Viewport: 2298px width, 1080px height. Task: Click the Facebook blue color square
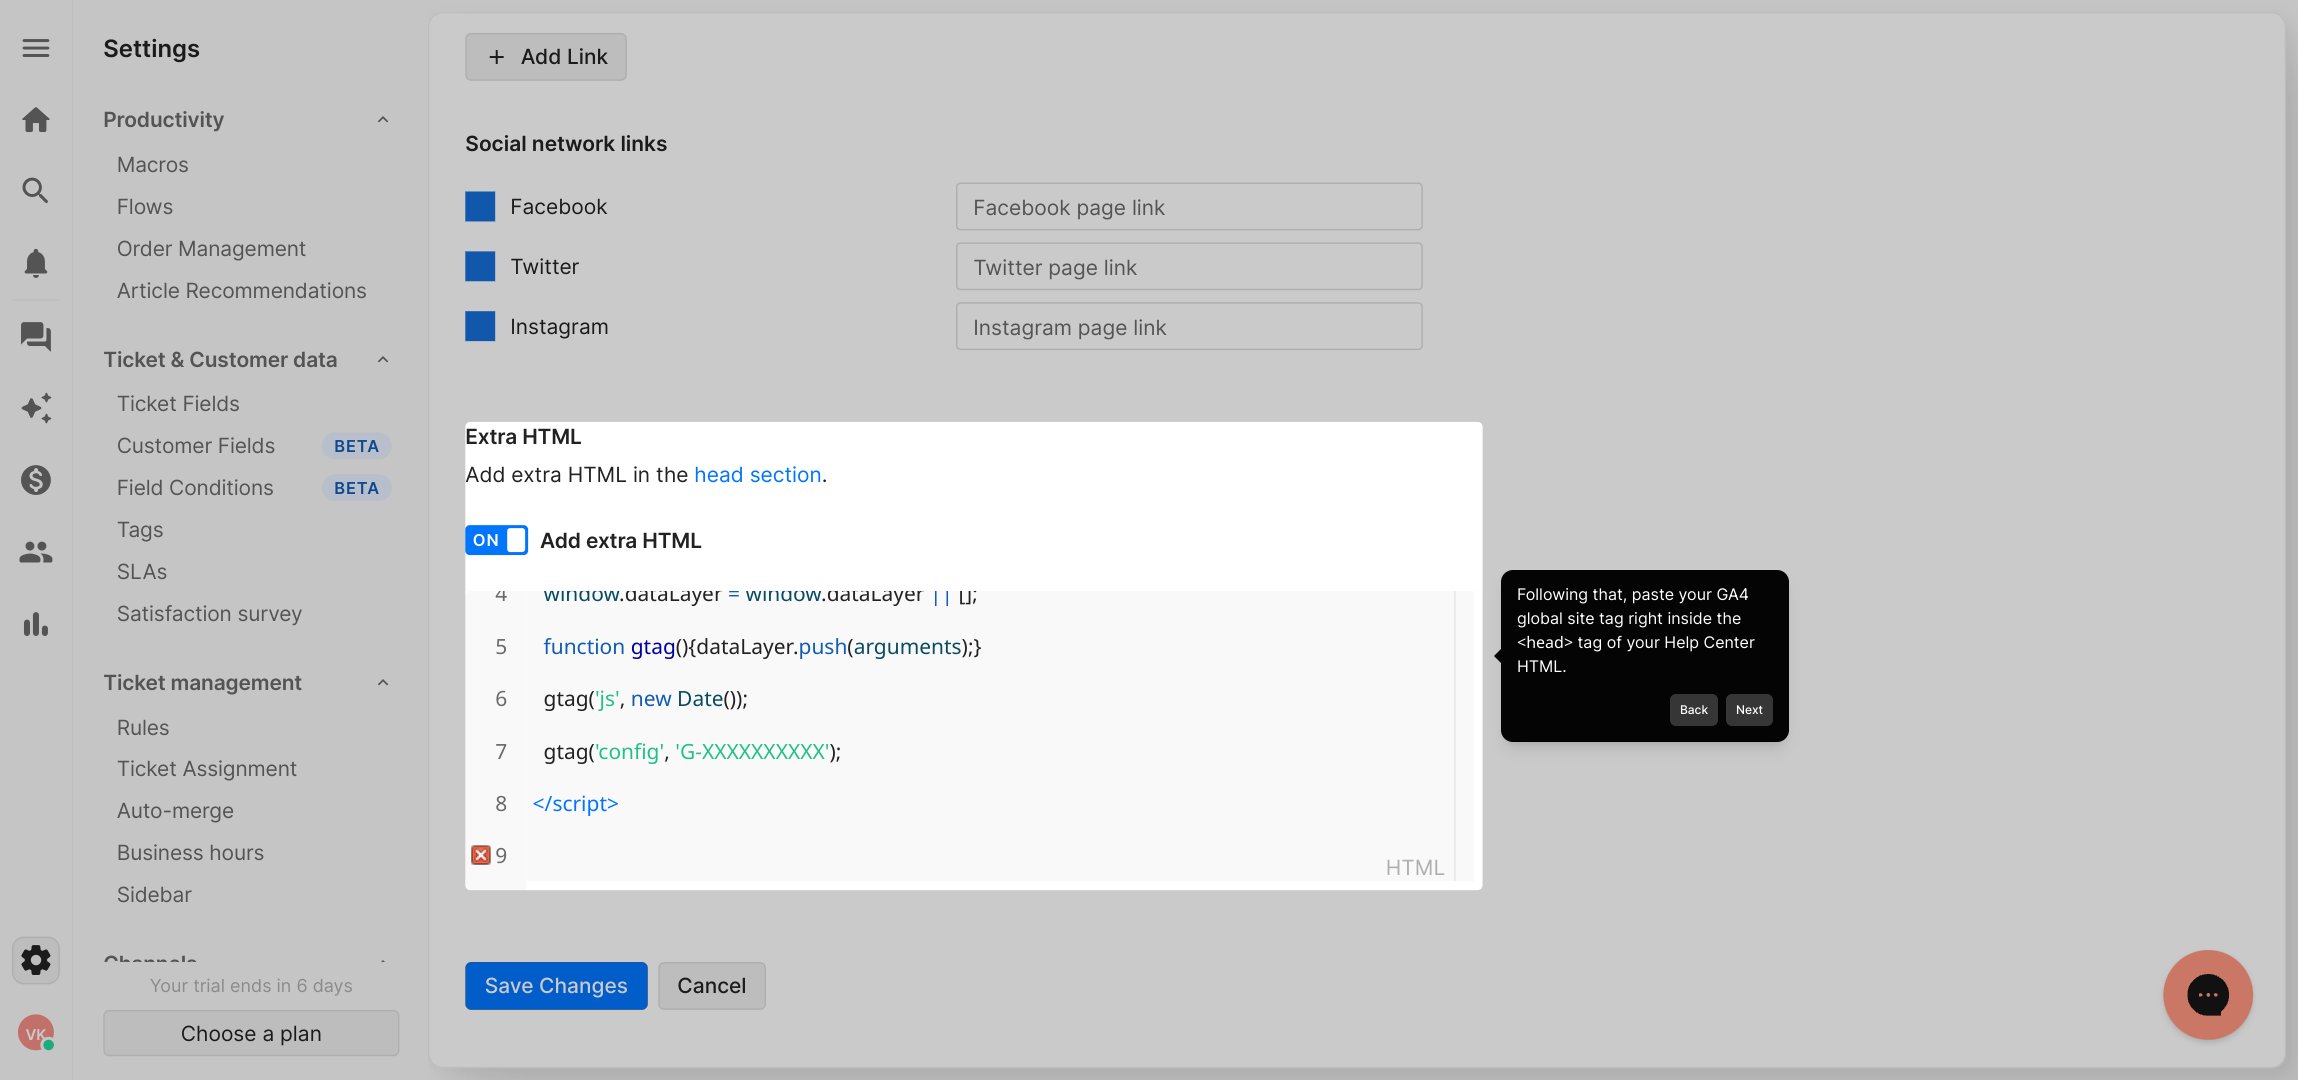click(x=480, y=207)
